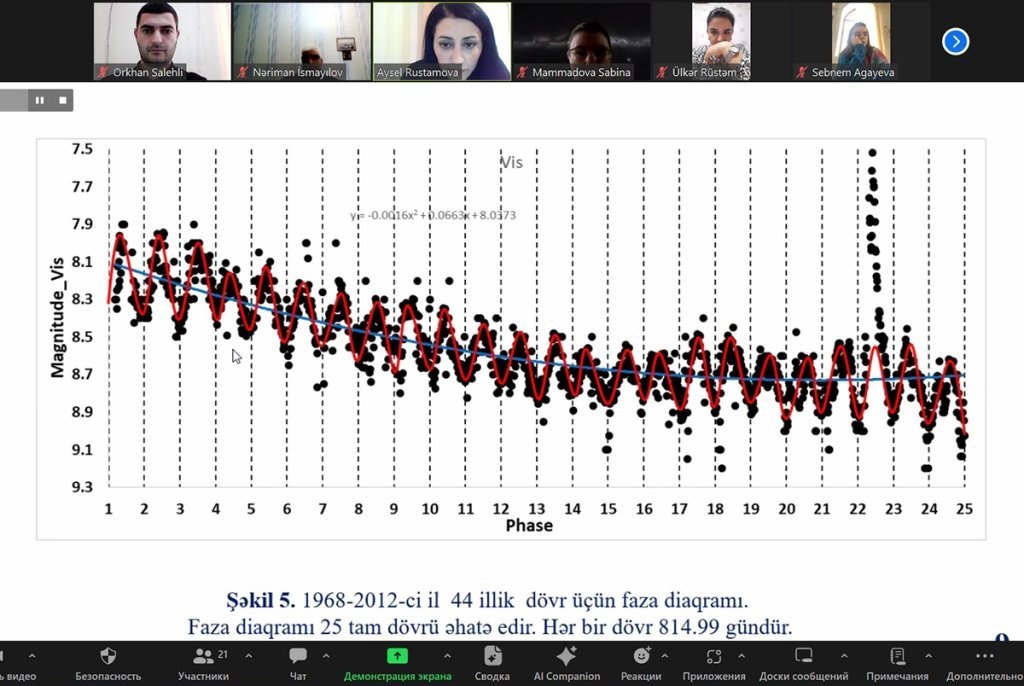Open Whiteboards (Доски сообщений)
The width and height of the screenshot is (1024, 686).
(803, 656)
